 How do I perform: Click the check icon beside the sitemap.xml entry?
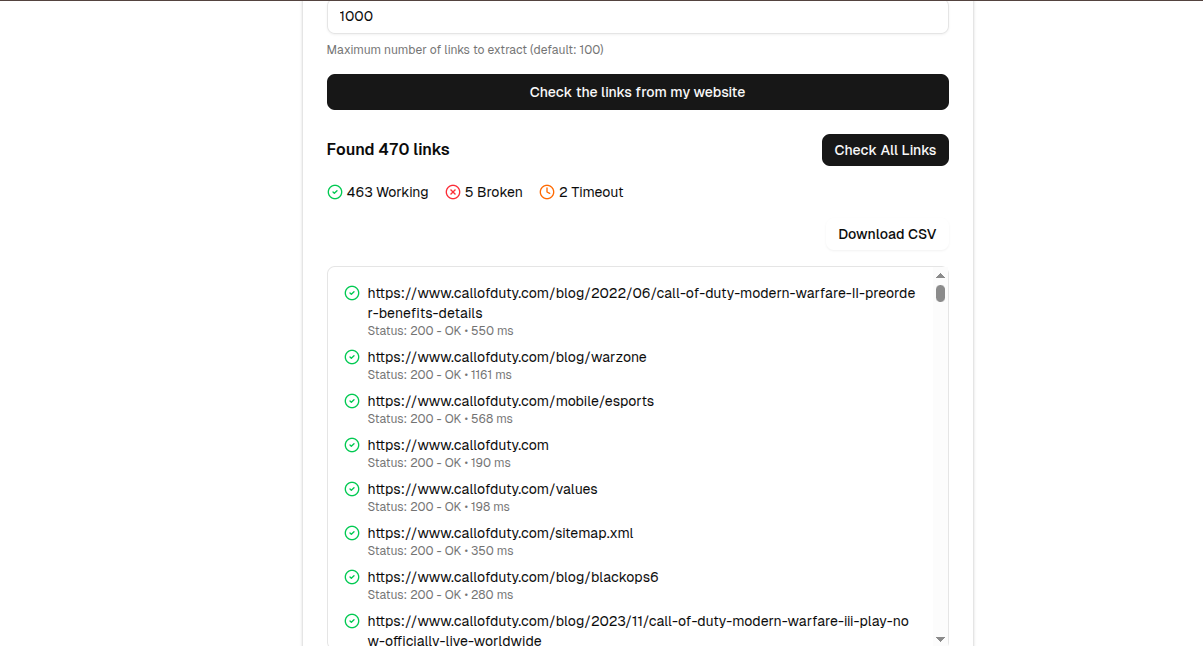(x=352, y=533)
